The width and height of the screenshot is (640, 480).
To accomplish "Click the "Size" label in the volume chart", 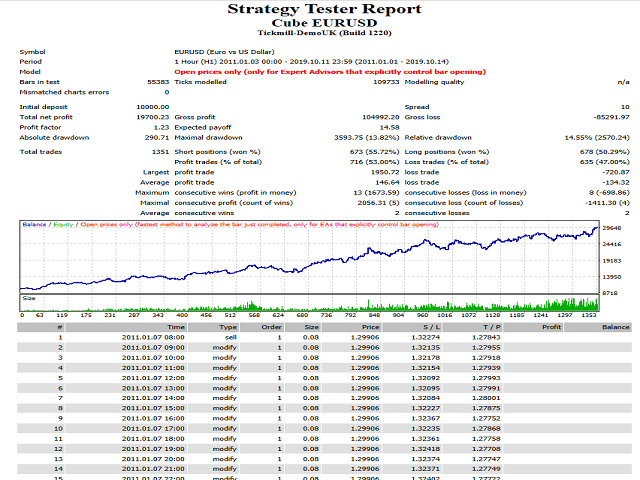I will [x=29, y=298].
